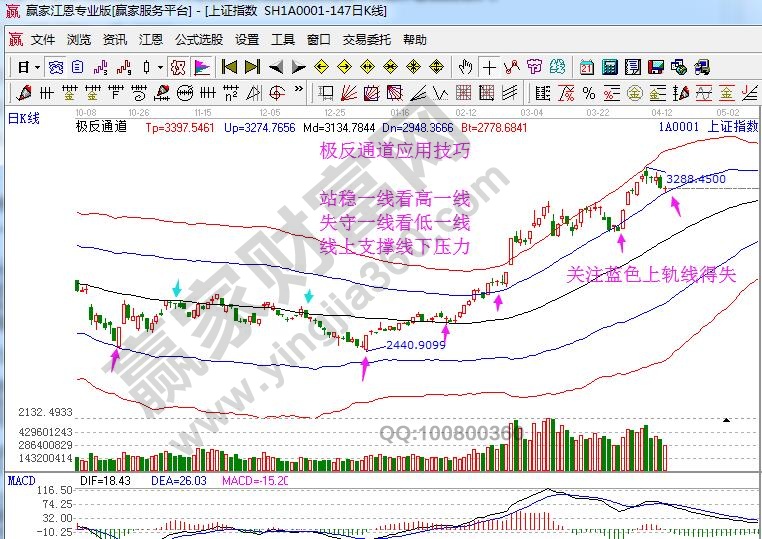Screen dimensions: 762x539
Task: Open the candlestick chart type dropdown arrow
Action: (160, 67)
